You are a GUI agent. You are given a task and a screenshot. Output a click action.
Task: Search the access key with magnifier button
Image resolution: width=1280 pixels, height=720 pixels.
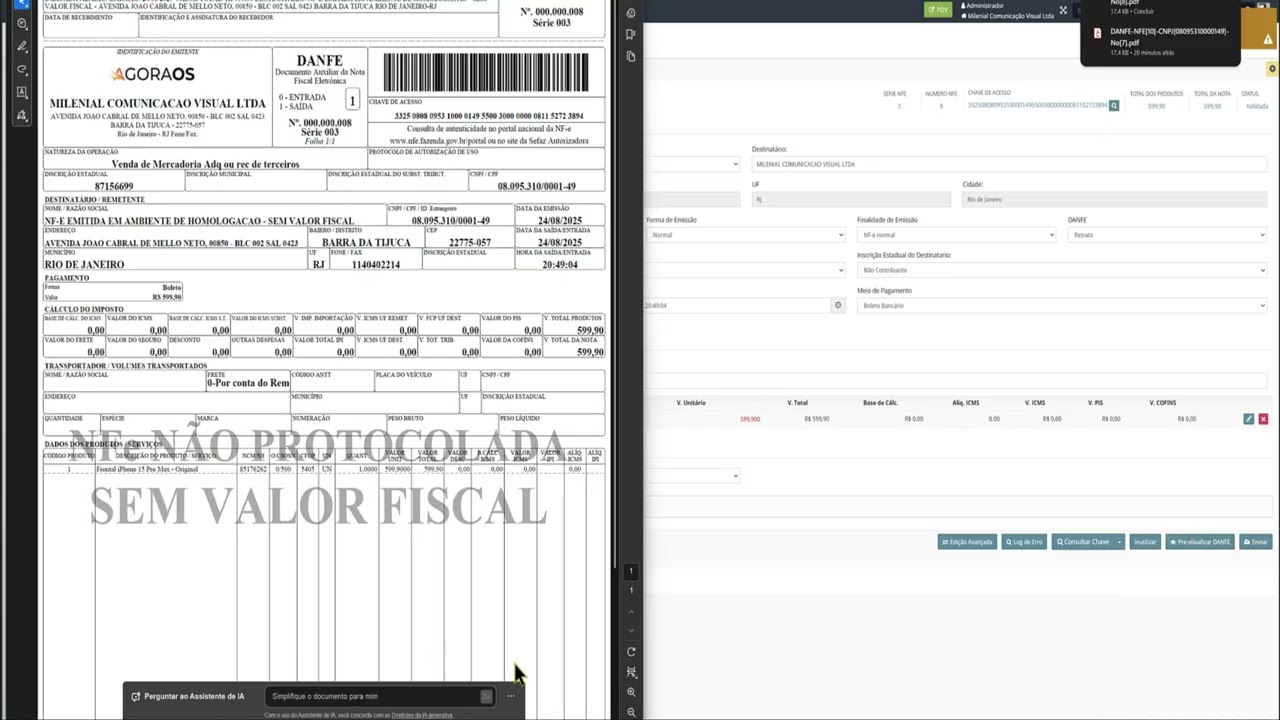(x=1114, y=105)
